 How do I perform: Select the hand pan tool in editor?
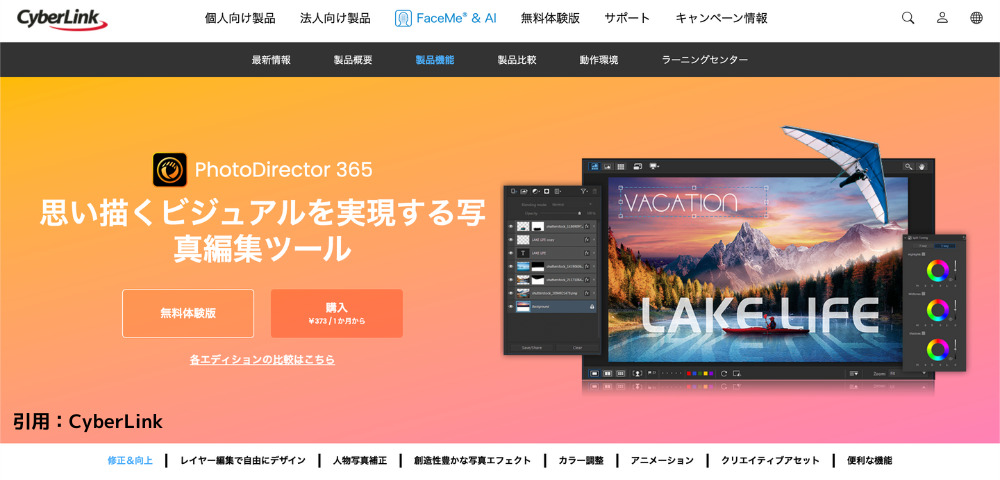pos(922,166)
